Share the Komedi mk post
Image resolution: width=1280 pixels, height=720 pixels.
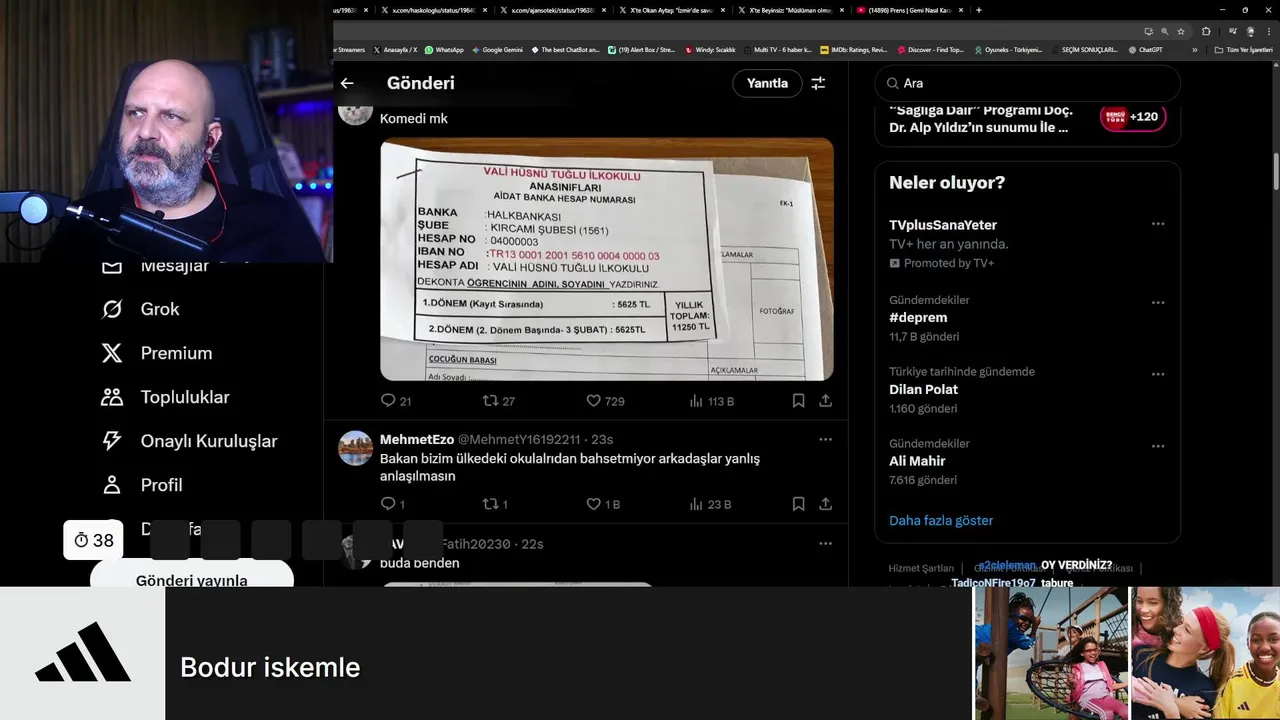point(825,401)
